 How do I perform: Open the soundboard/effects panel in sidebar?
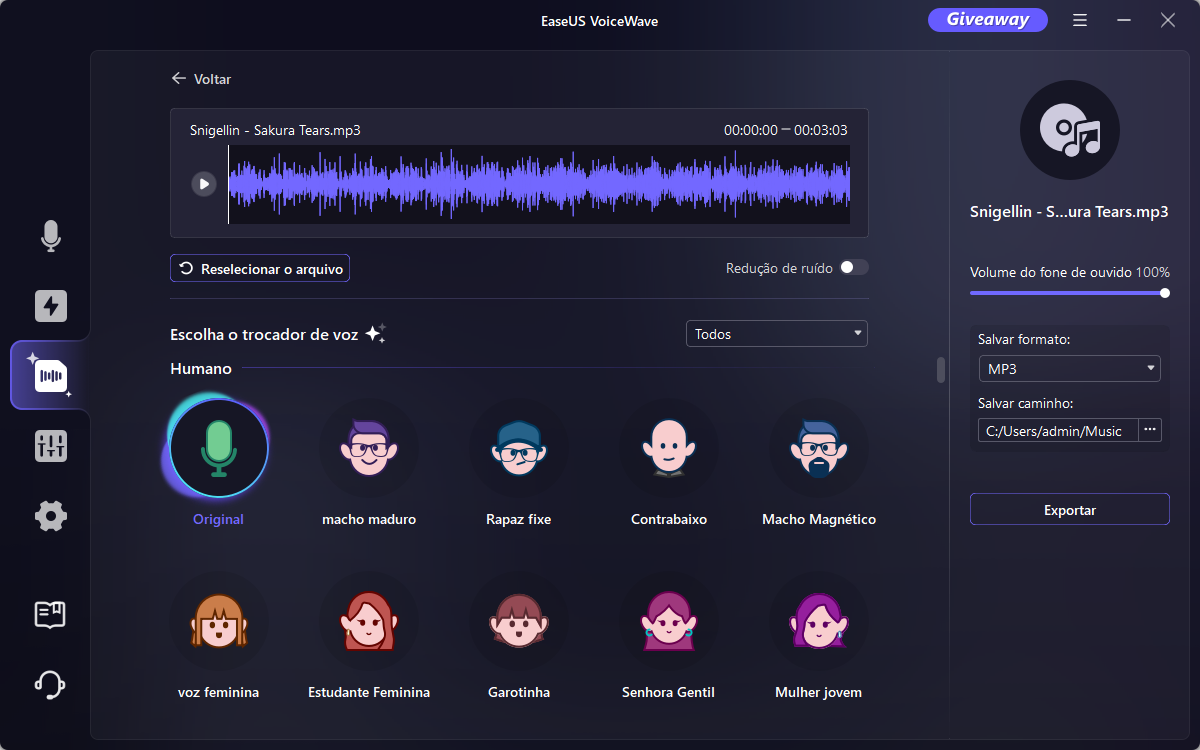point(48,446)
